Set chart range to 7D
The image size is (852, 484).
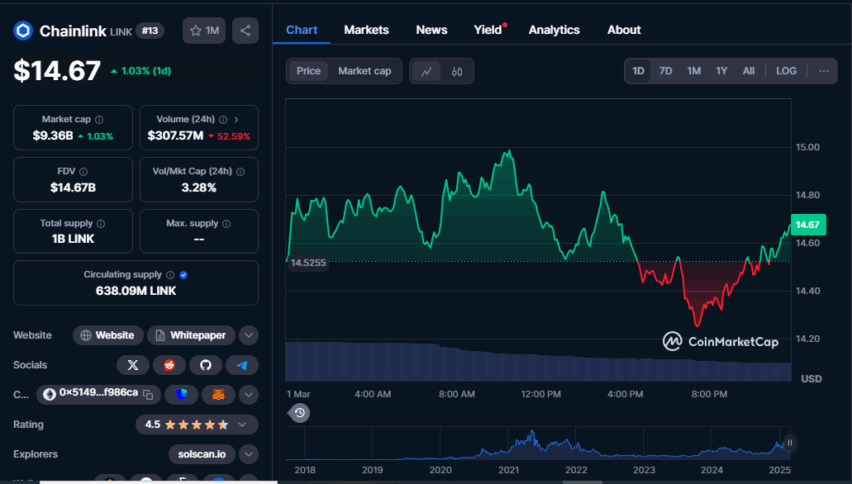tap(666, 71)
